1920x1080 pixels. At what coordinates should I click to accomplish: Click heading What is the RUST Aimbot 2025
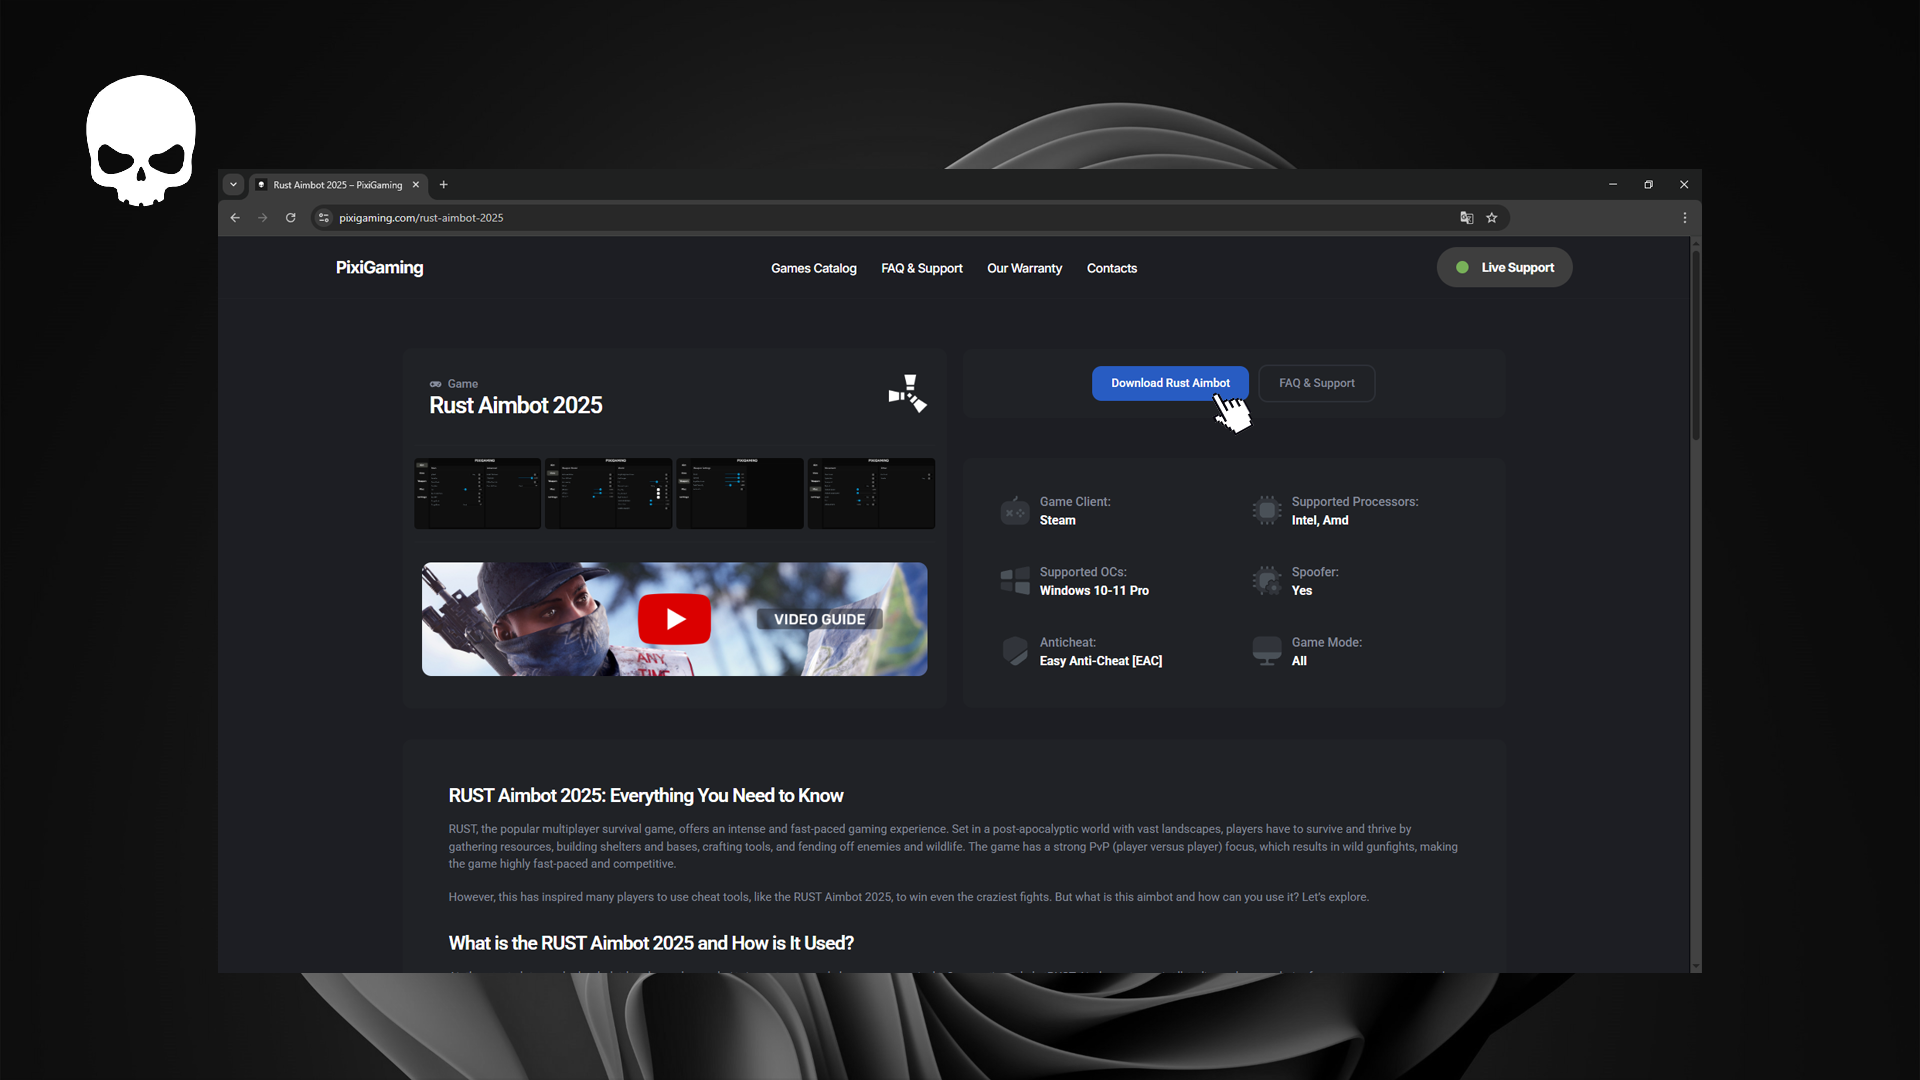point(651,944)
